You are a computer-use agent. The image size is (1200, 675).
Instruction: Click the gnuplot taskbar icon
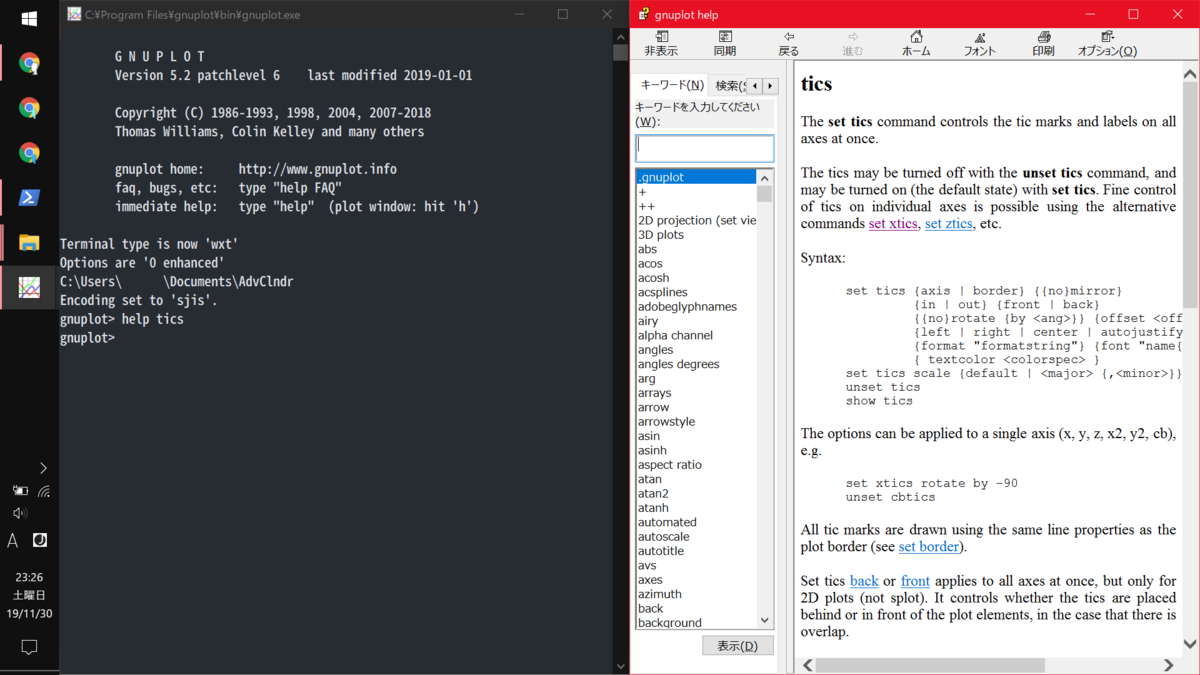[x=29, y=288]
